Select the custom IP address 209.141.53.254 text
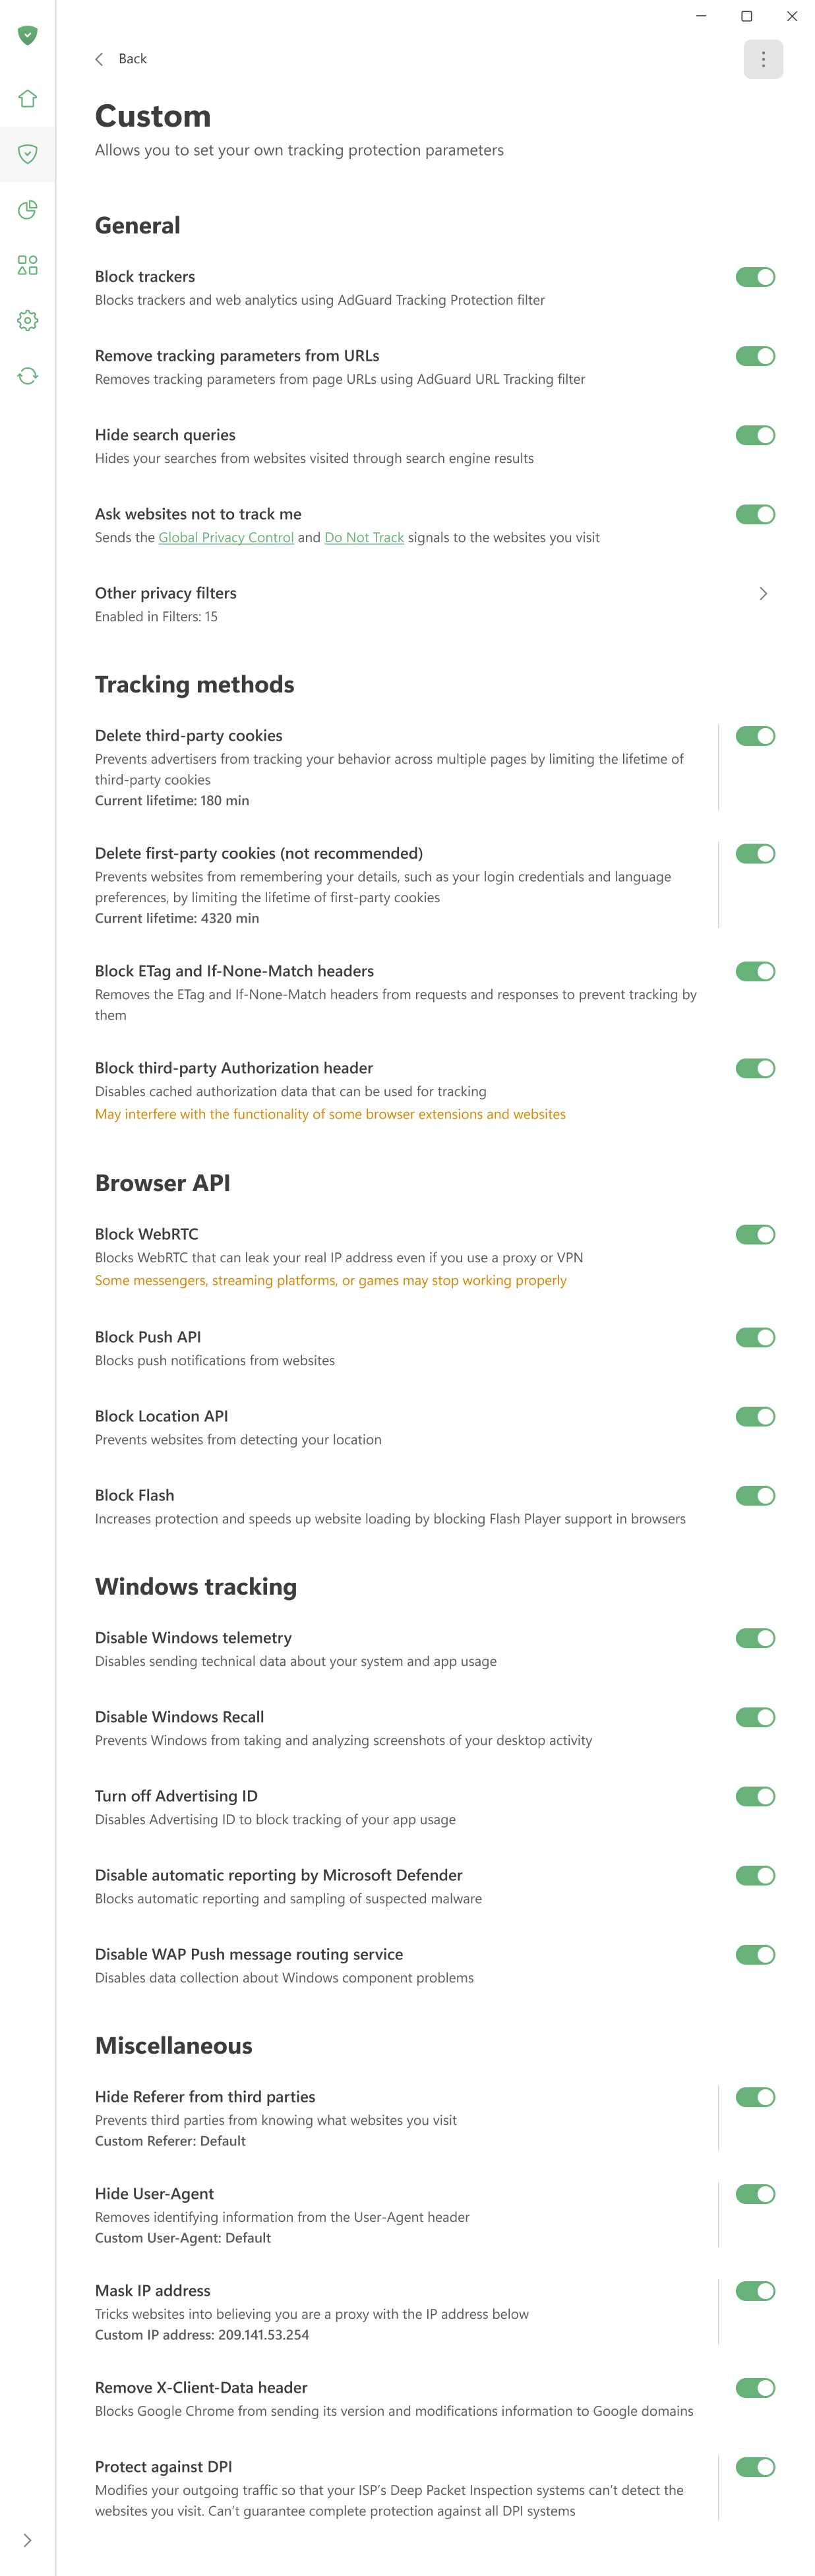815x2576 pixels. 263,2335
